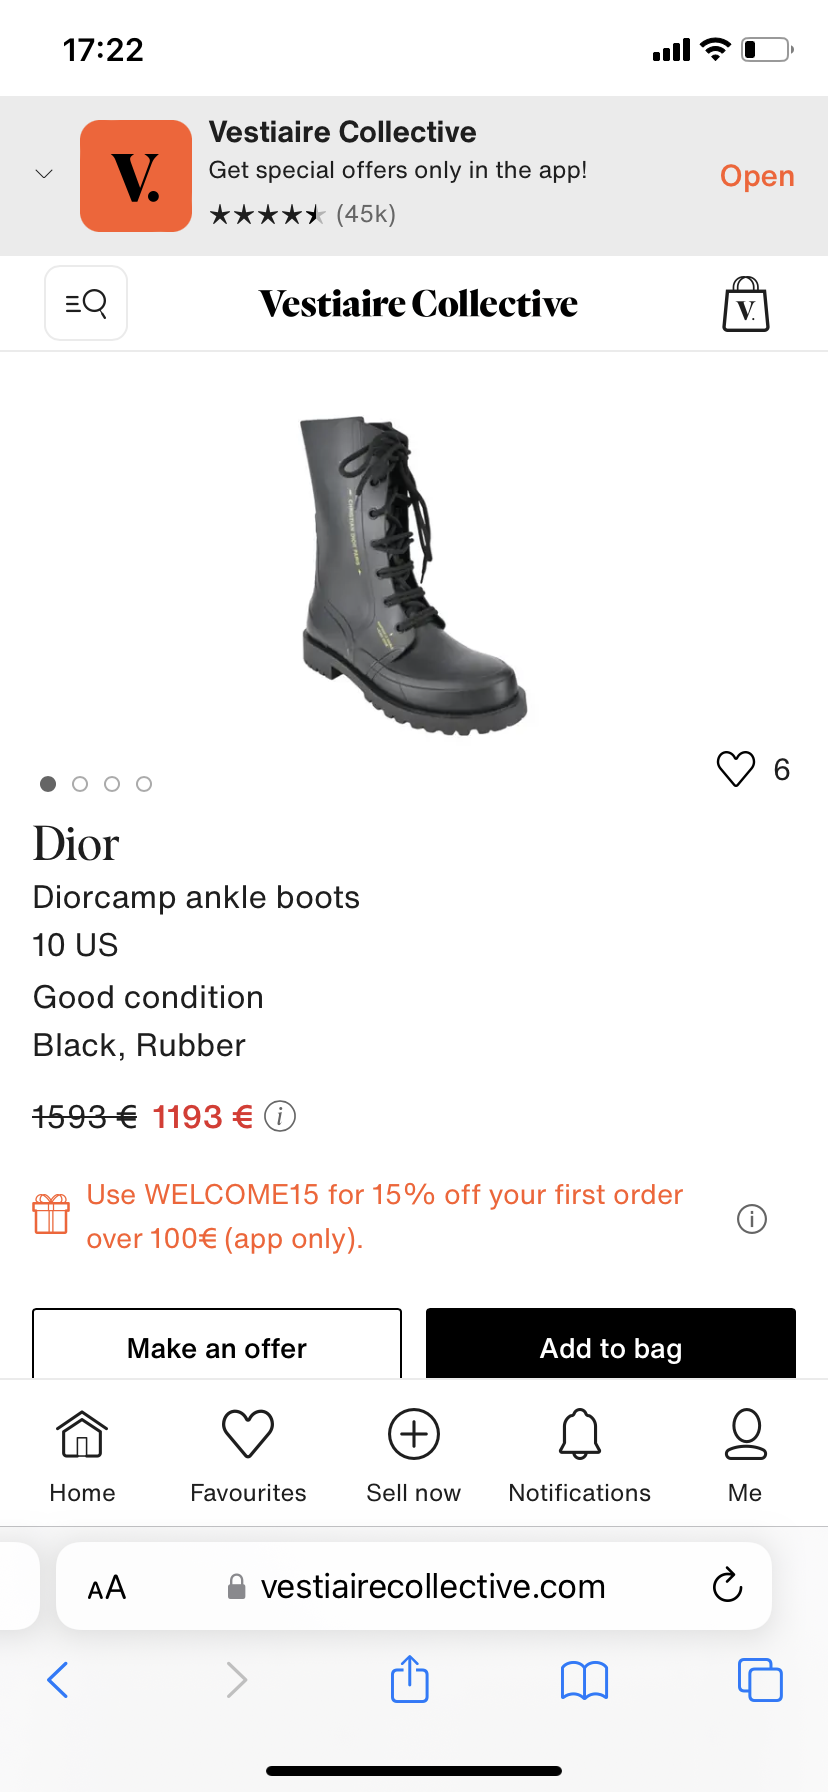Image resolution: width=828 pixels, height=1792 pixels.
Task: Open the Favourites tab
Action: tap(248, 1455)
